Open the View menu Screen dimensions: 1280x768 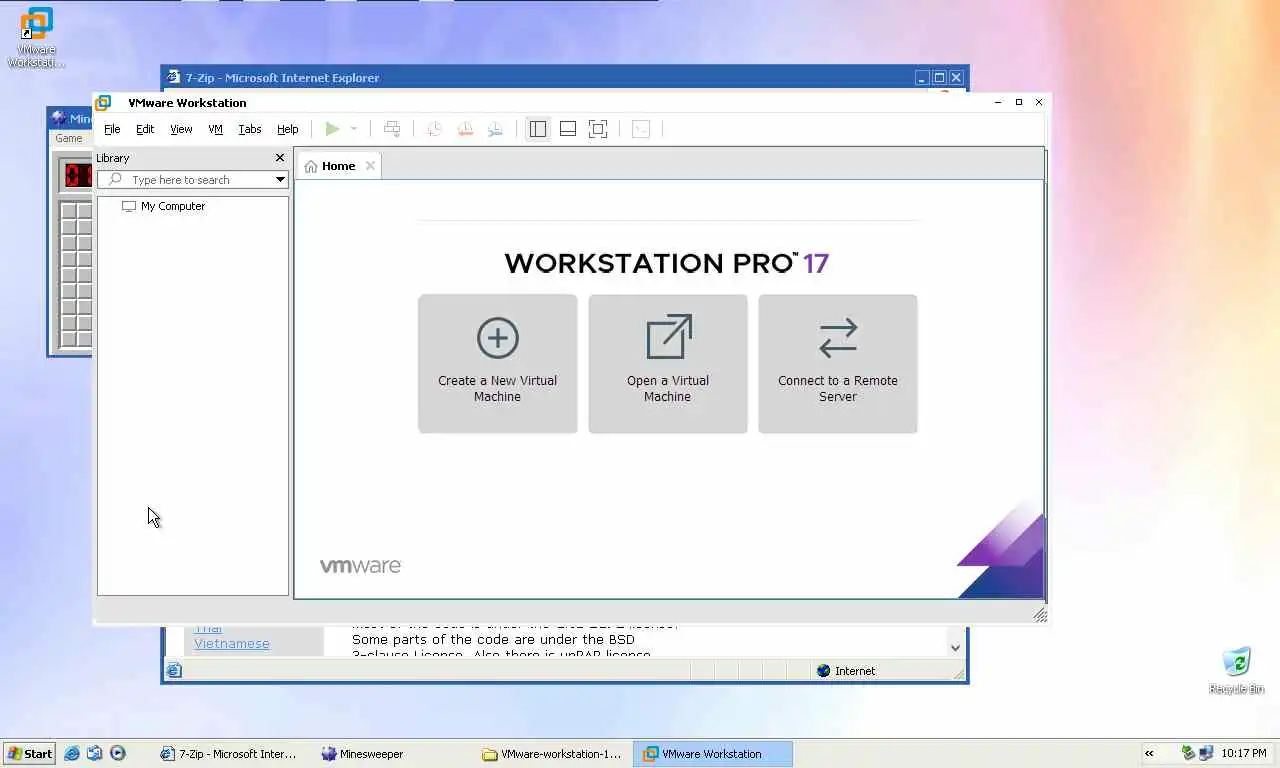(181, 129)
